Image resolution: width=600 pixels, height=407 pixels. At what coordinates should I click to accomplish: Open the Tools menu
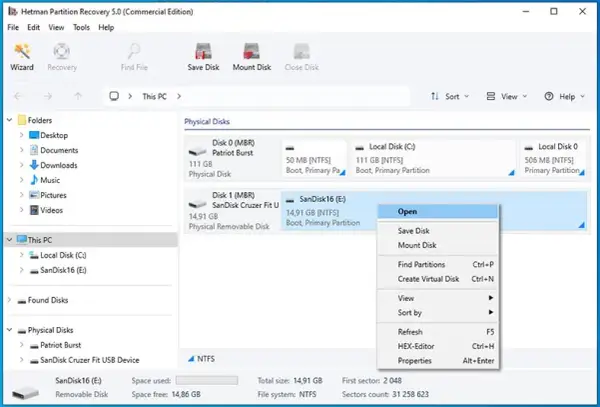click(81, 28)
